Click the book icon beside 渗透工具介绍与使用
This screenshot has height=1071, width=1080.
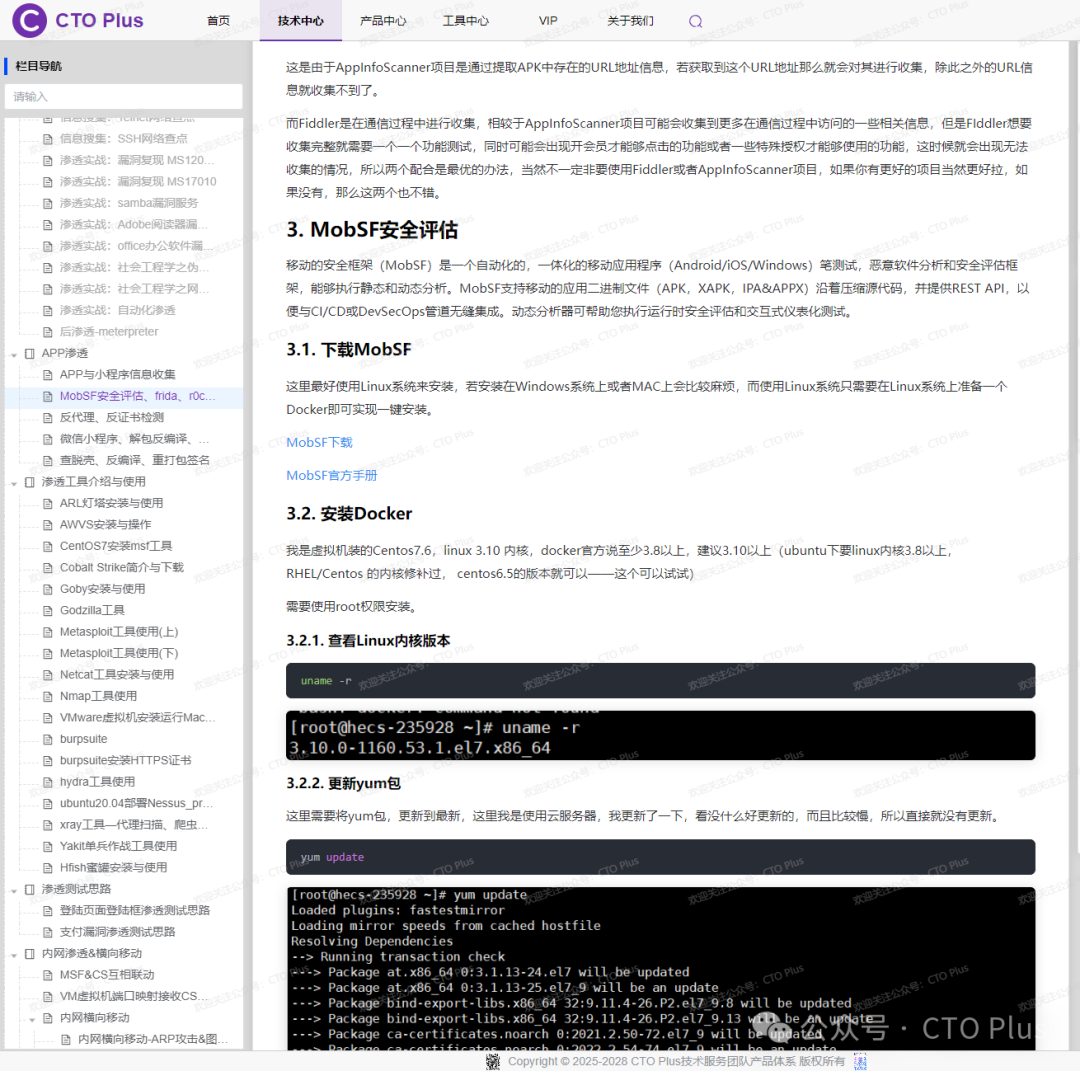click(30, 482)
